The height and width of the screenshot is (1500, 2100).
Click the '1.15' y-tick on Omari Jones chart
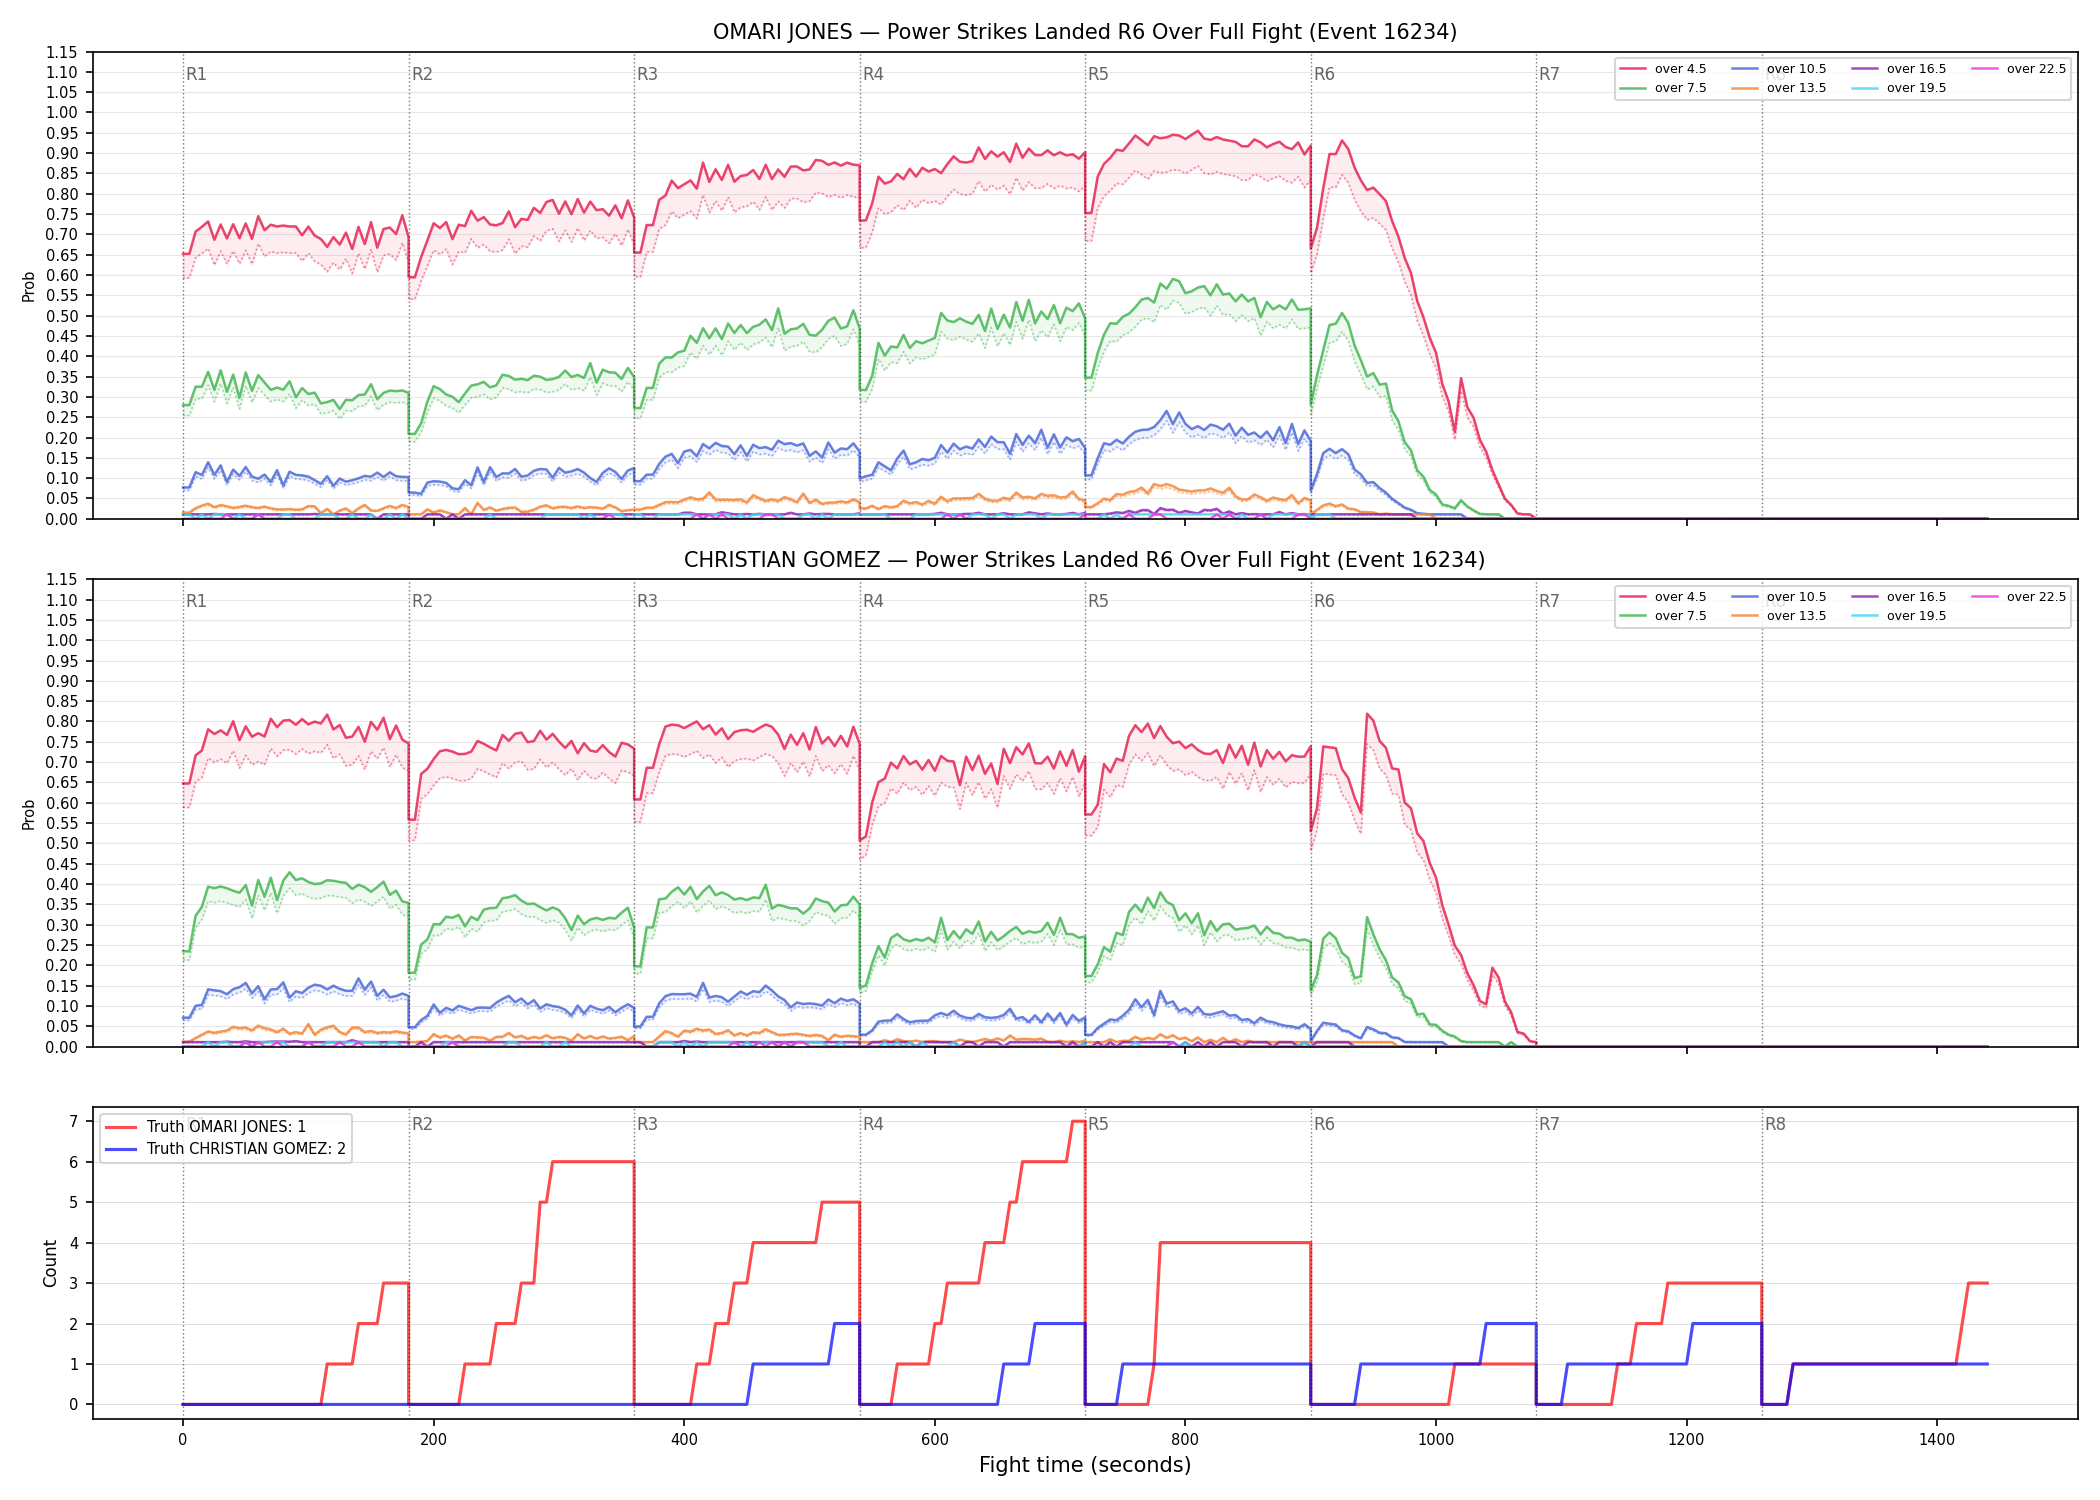click(61, 52)
